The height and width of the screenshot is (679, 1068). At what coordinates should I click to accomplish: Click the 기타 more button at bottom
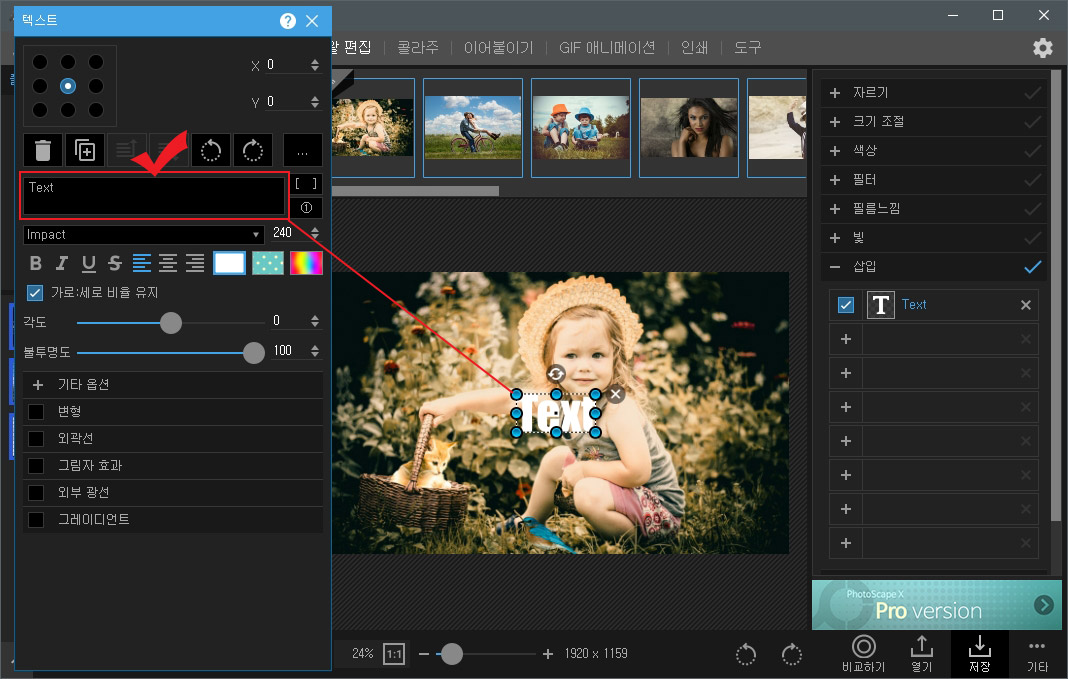click(x=1037, y=654)
